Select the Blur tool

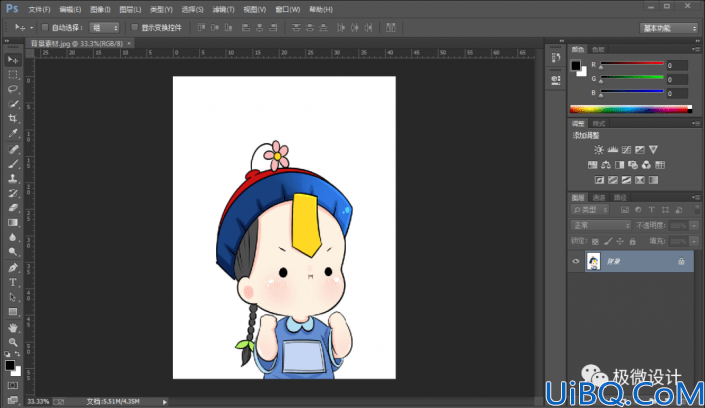[13, 237]
